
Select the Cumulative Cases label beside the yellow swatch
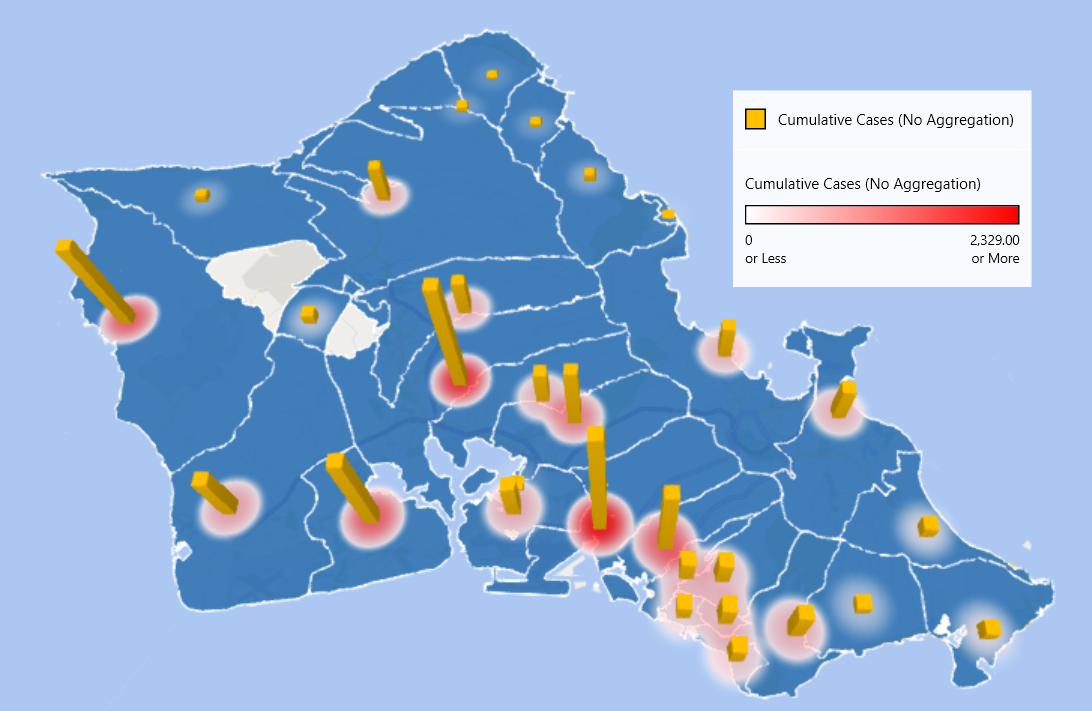point(896,120)
